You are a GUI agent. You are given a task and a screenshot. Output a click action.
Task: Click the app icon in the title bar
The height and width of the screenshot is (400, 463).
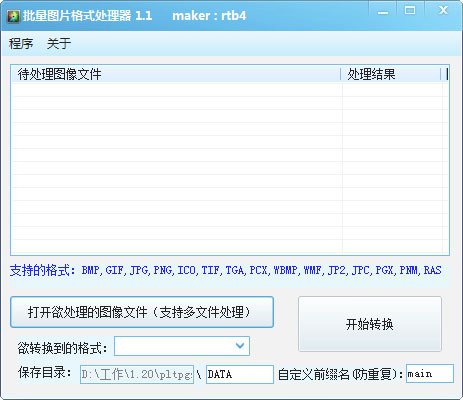point(14,16)
